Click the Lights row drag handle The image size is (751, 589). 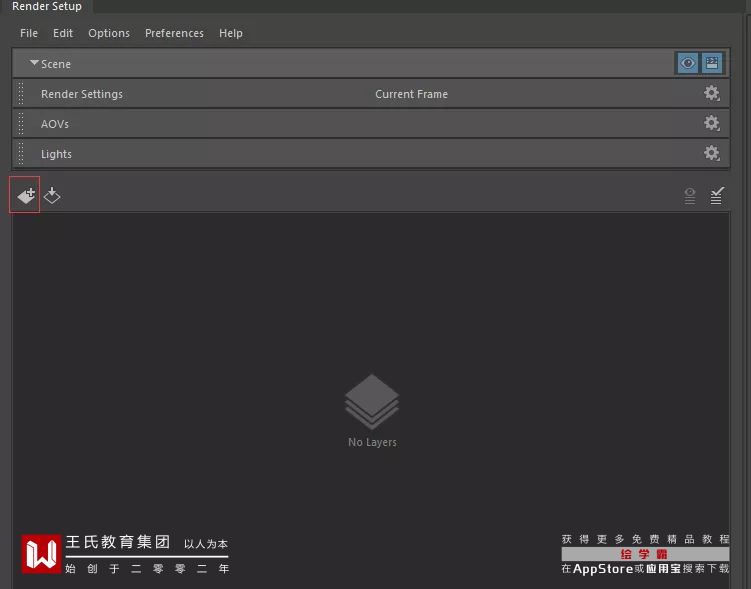(21, 154)
